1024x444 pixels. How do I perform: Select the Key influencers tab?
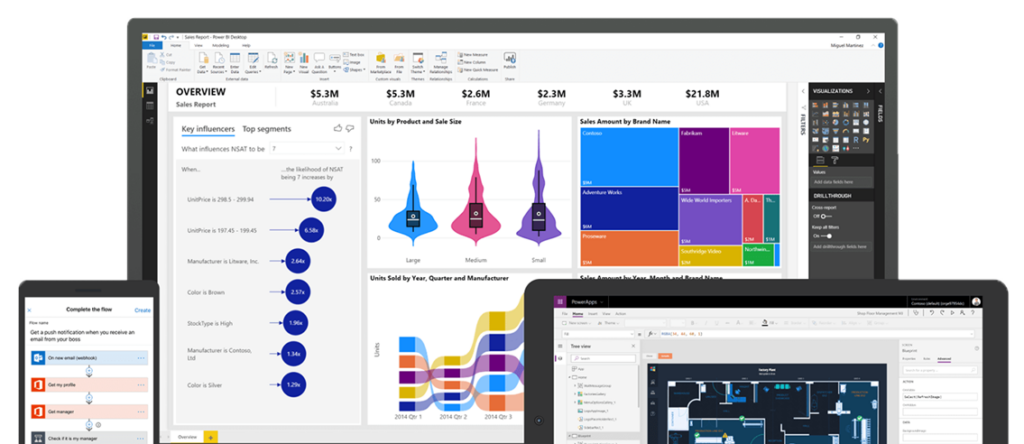point(208,129)
